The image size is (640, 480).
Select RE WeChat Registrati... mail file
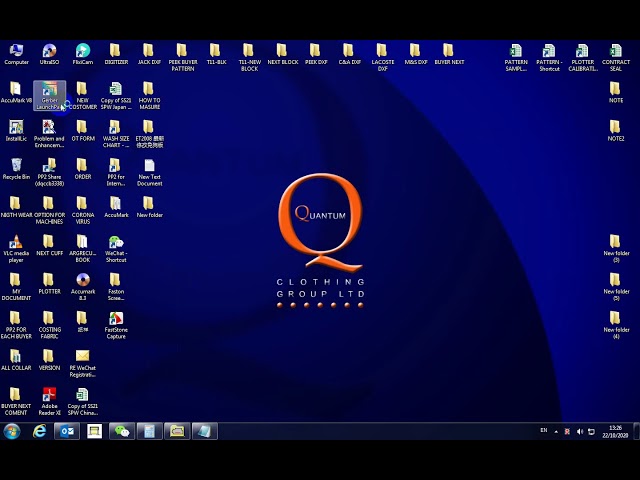click(83, 363)
